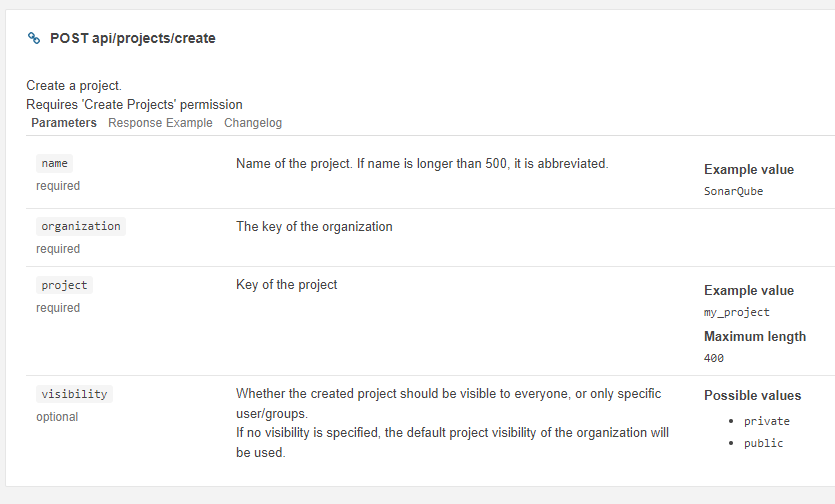Viewport: 835px width, 504px height.
Task: Click 'Key of the project' description
Action: pyautogui.click(x=286, y=284)
